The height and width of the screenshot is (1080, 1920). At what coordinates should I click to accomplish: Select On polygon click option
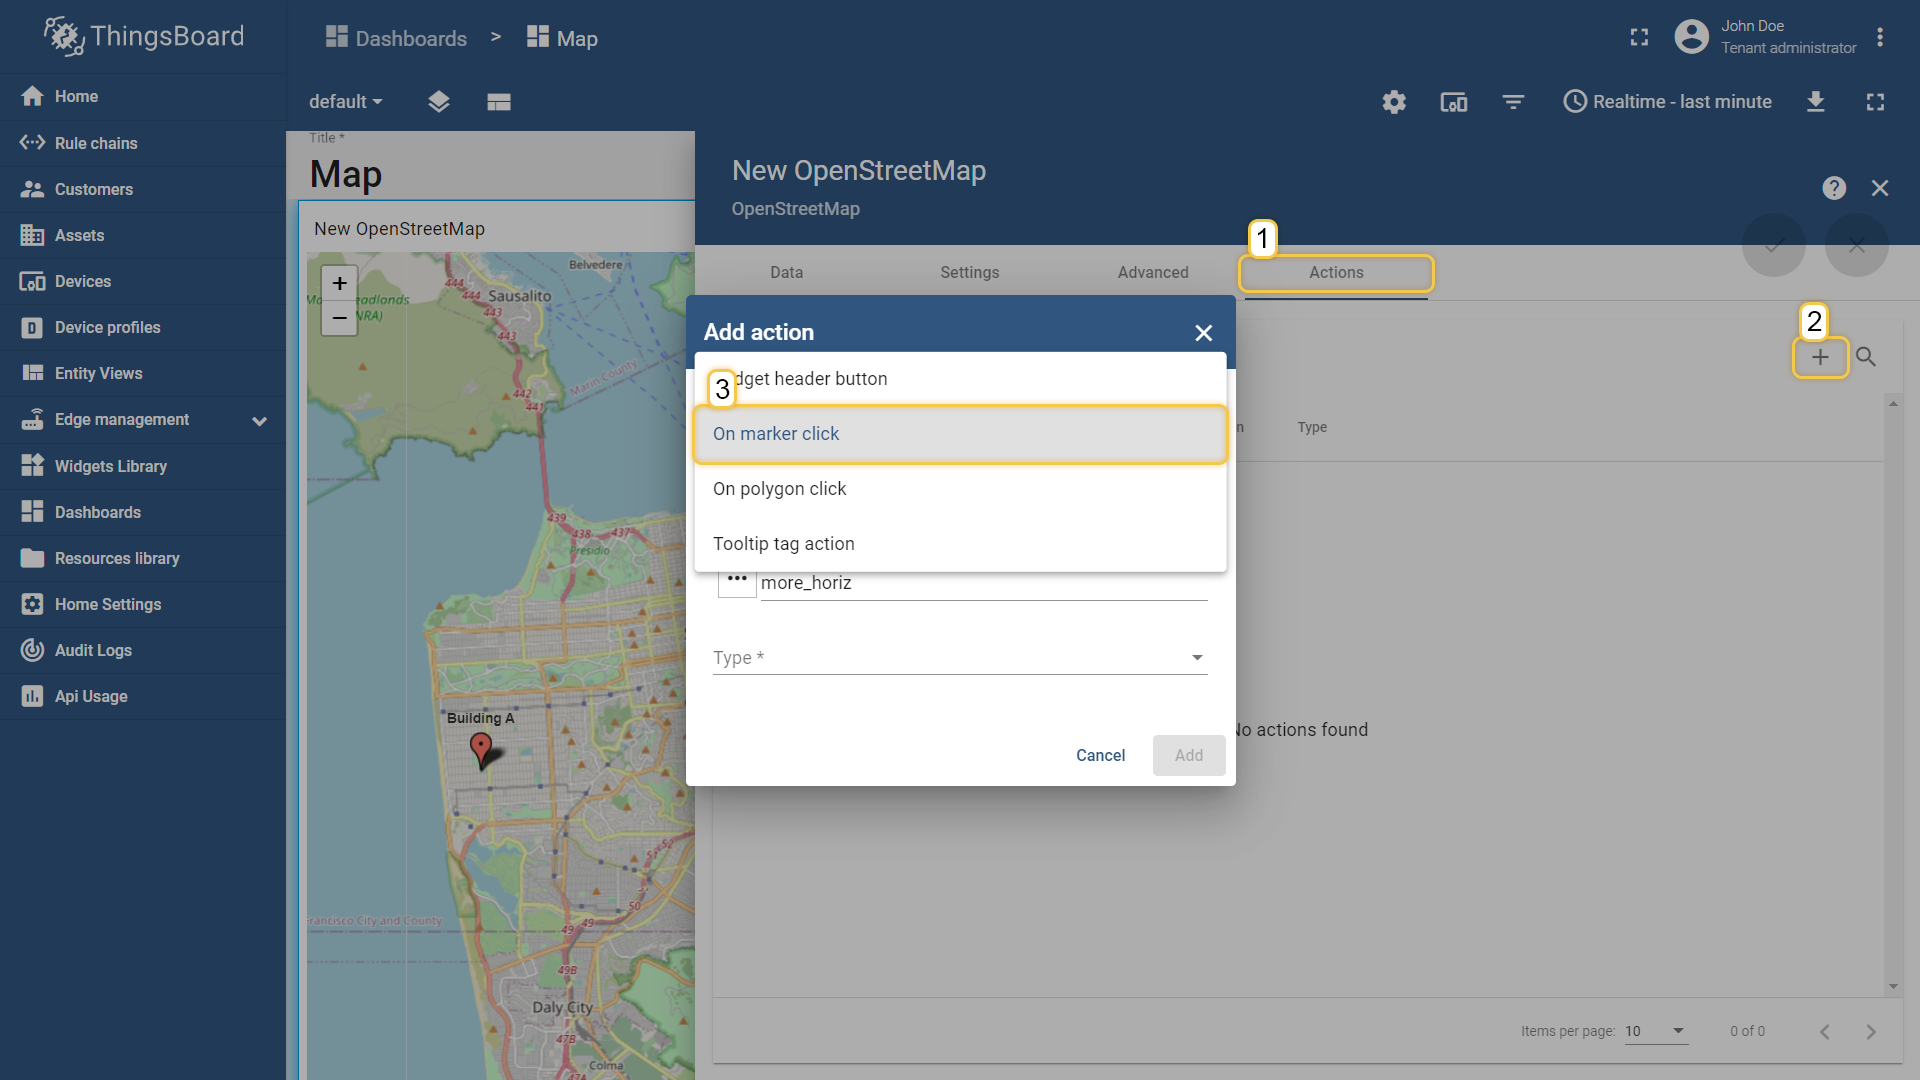[960, 489]
